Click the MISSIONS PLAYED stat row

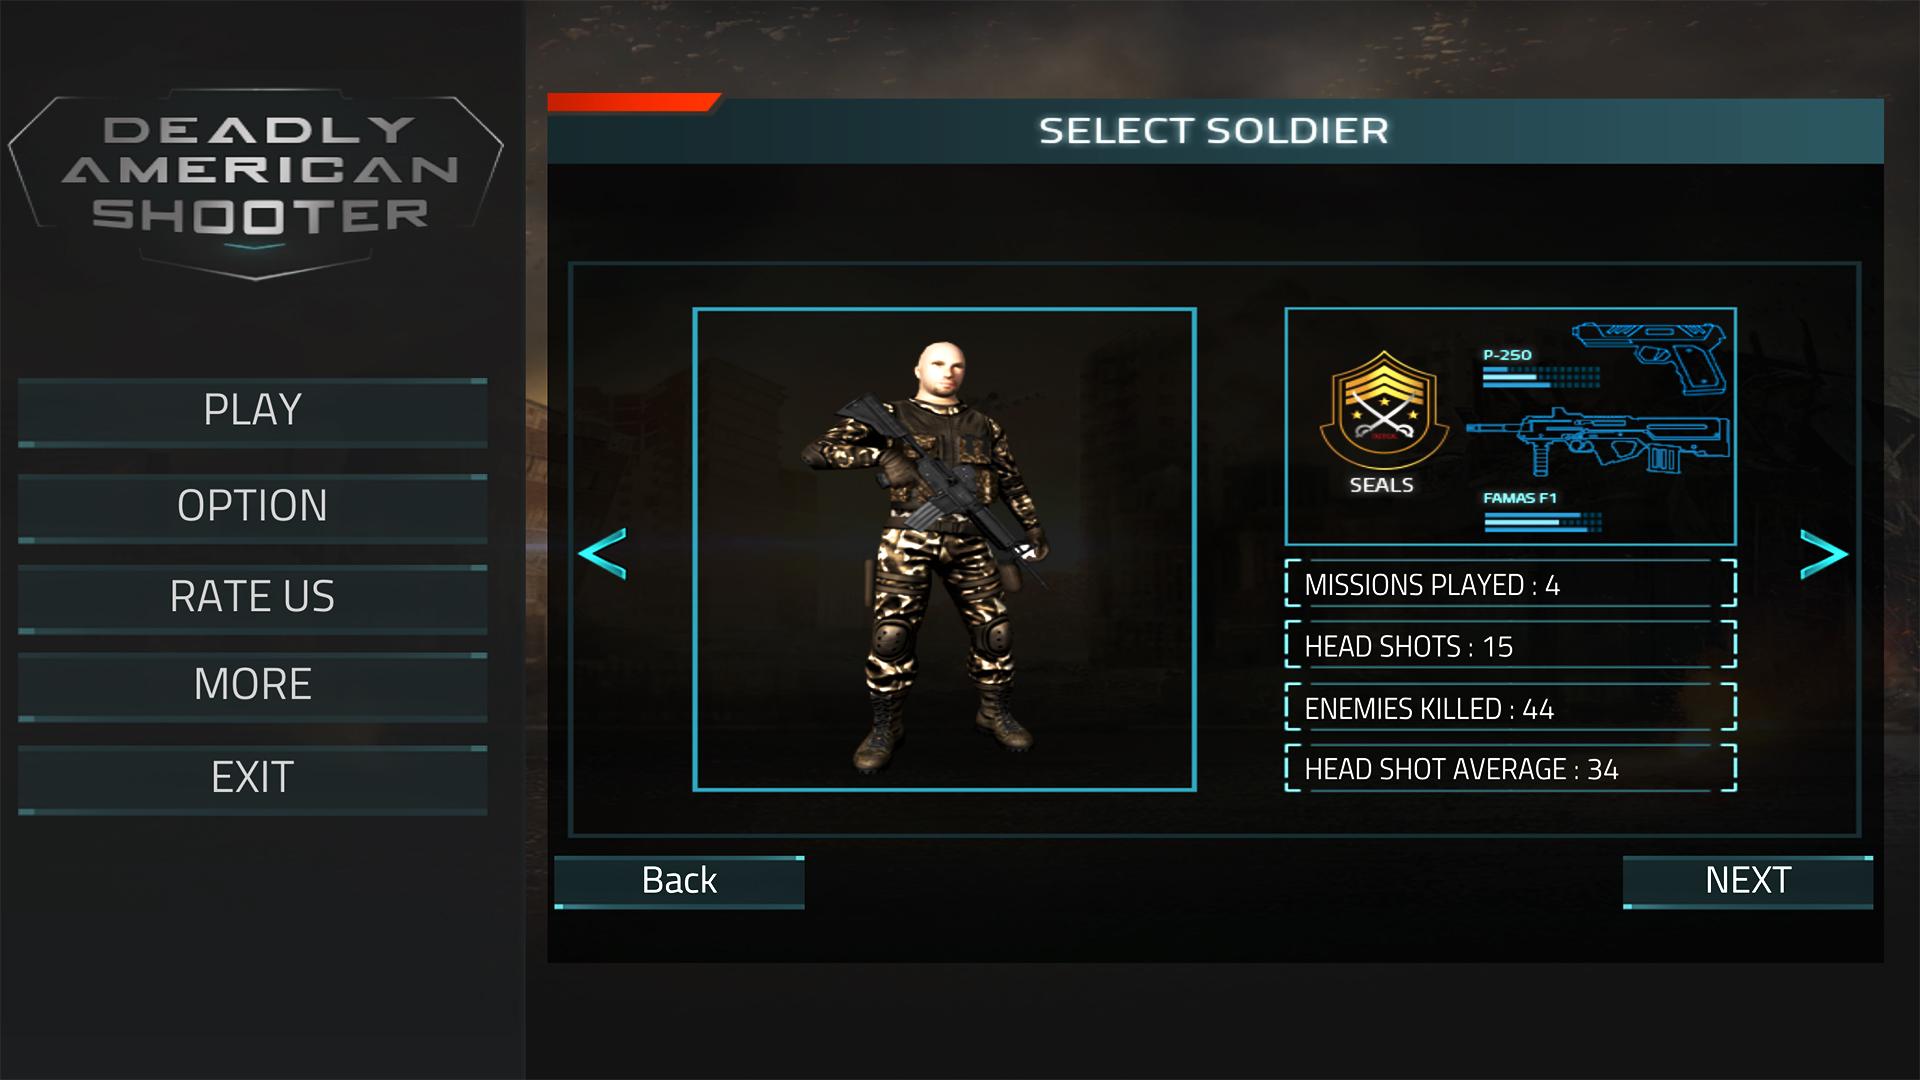point(1510,584)
